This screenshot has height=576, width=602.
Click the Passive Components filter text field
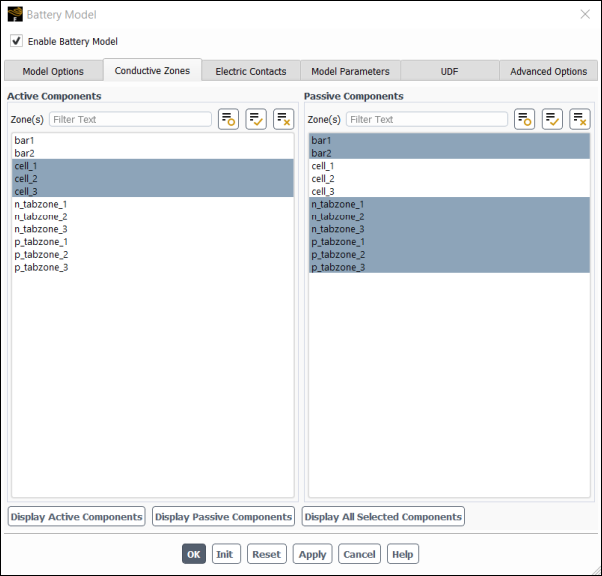tap(426, 120)
